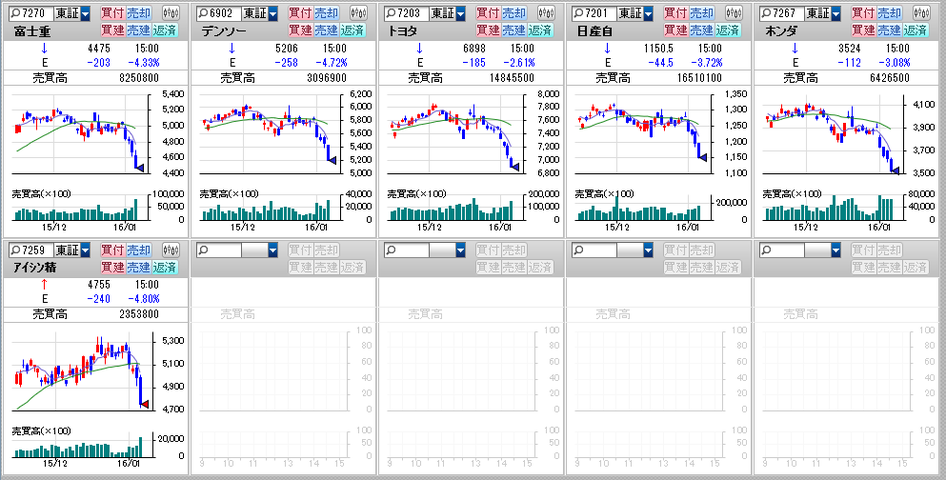Click 買付 button for 富士重

click(x=112, y=13)
